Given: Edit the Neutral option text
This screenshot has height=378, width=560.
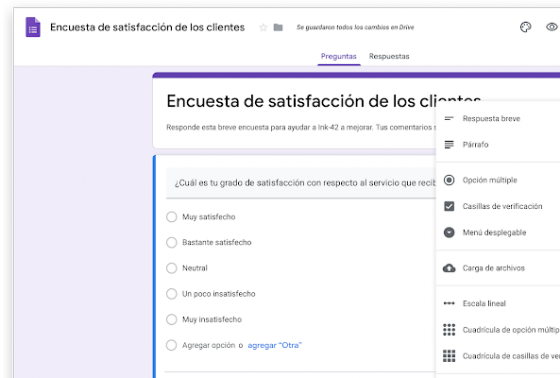Looking at the screenshot, I should pyautogui.click(x=195, y=268).
